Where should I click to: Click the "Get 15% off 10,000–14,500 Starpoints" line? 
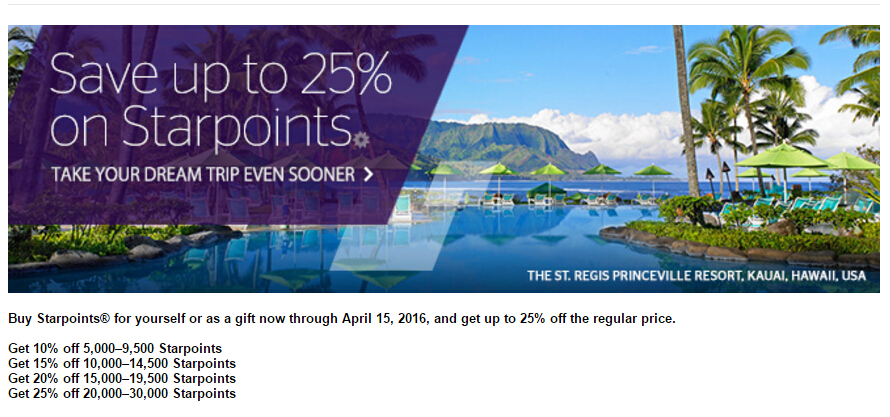pyautogui.click(x=122, y=363)
